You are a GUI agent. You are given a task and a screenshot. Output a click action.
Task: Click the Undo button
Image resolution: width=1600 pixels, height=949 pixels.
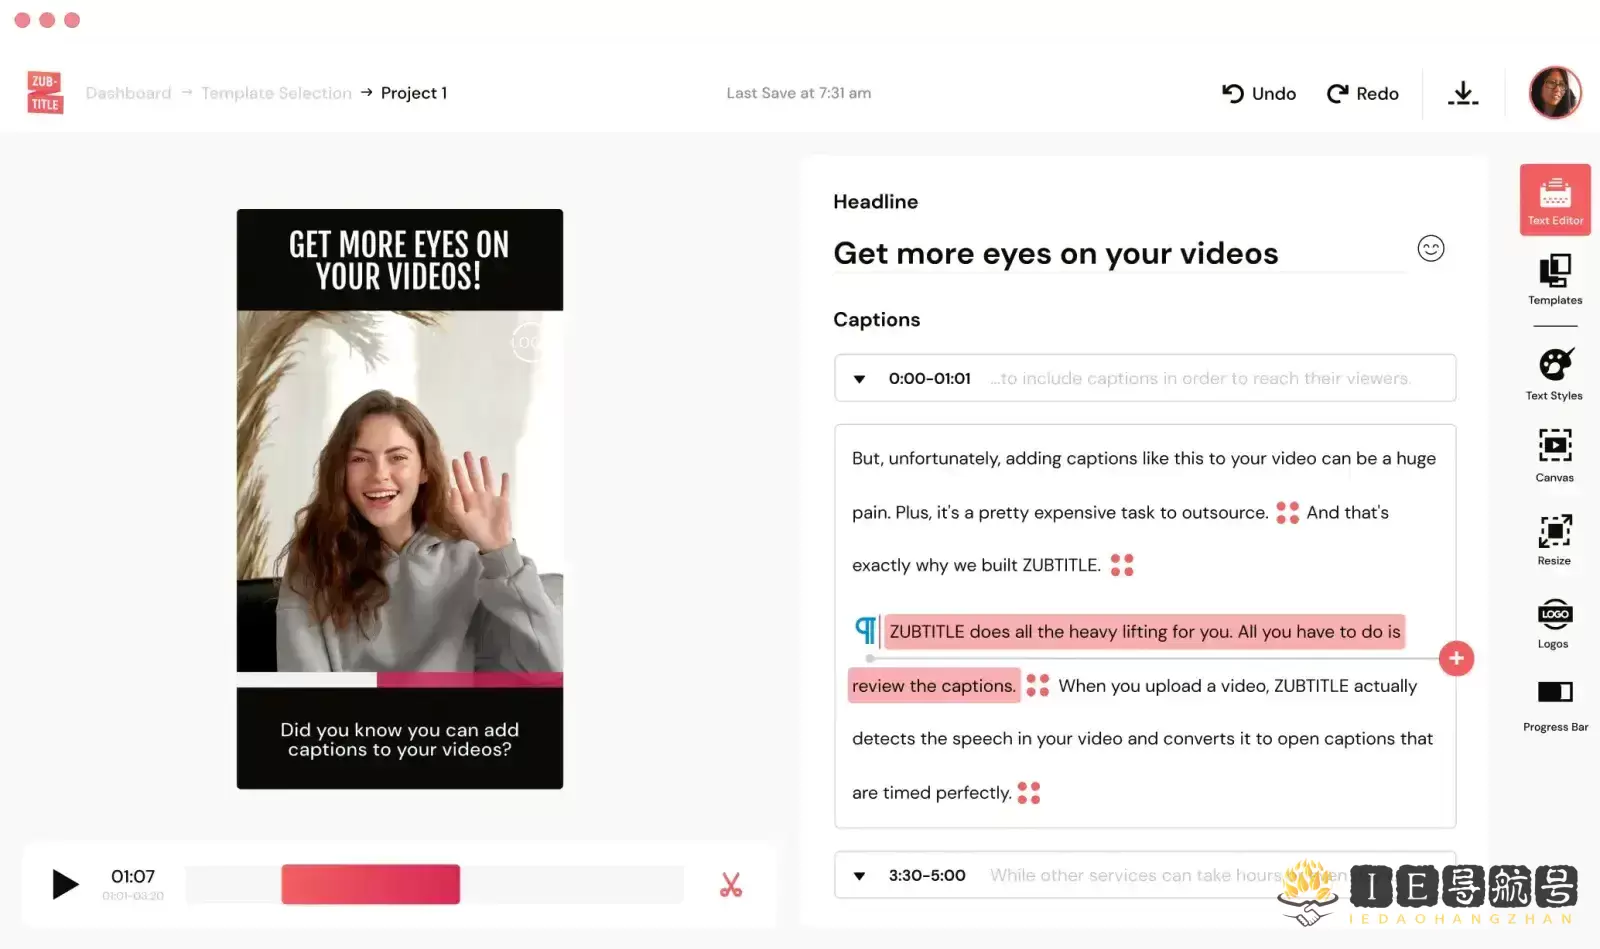pyautogui.click(x=1259, y=93)
